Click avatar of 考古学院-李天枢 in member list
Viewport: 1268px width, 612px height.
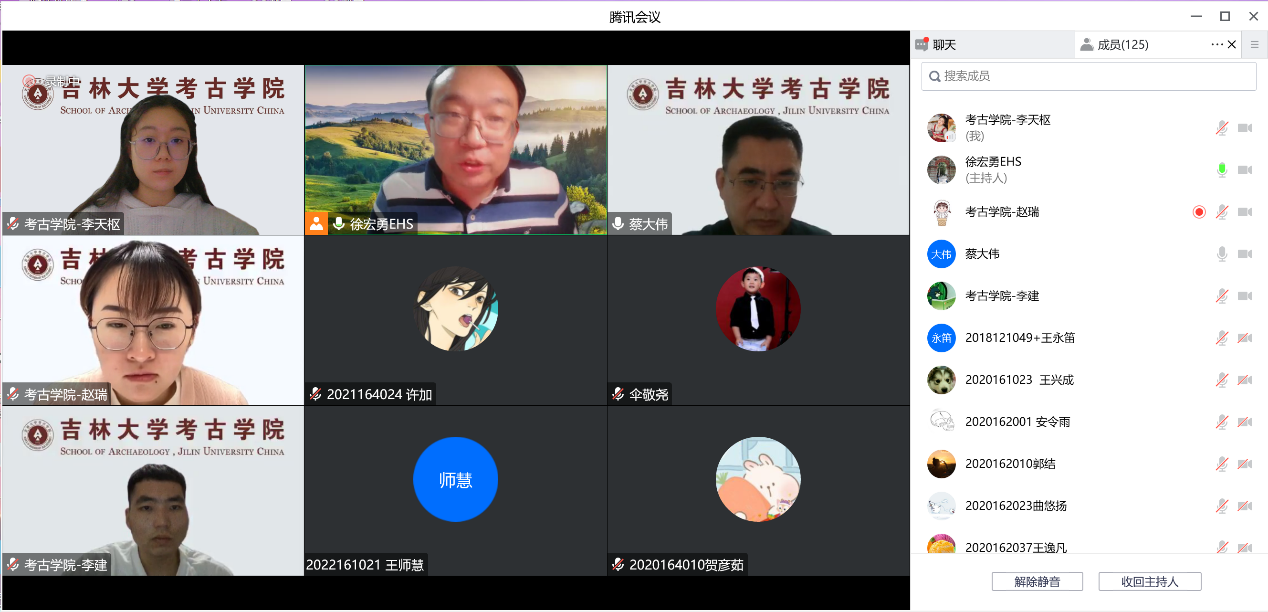tap(941, 128)
